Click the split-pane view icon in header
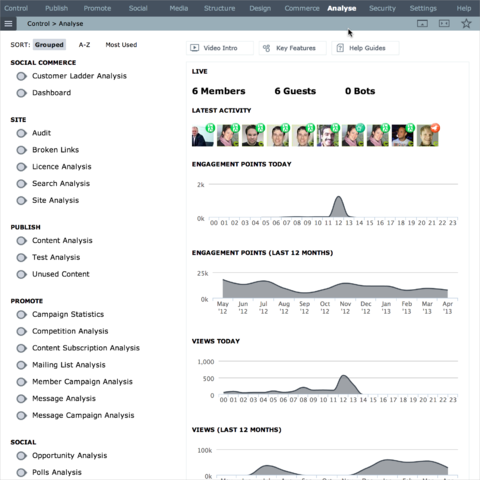480x480 pixels. (444, 24)
